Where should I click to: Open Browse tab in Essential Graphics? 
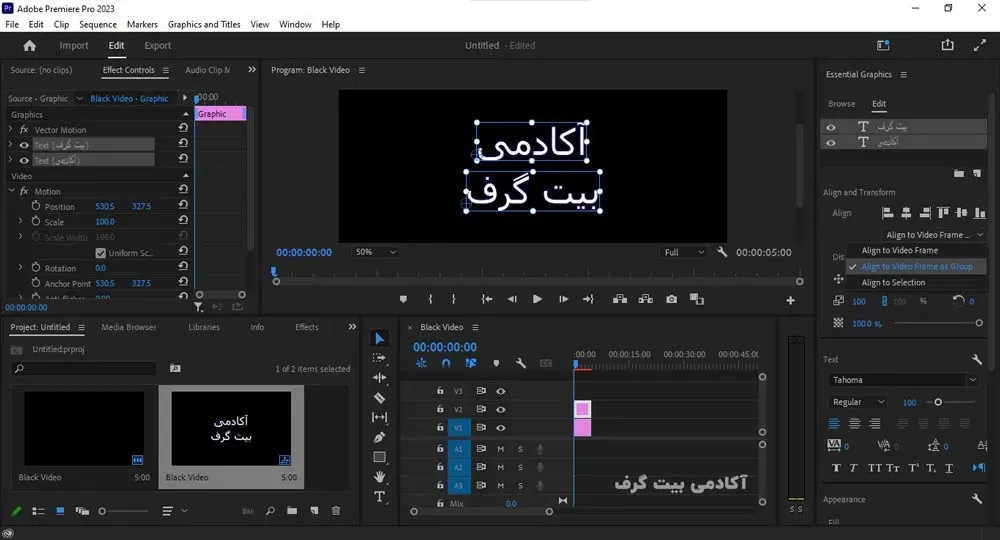coord(841,103)
